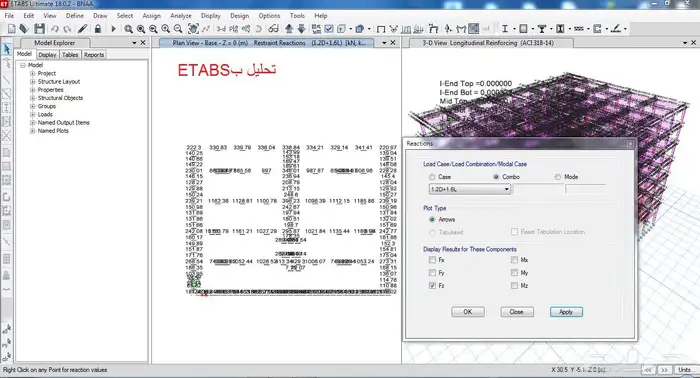This screenshot has height=378, width=700.
Task: Select the Case radio button
Action: pos(432,177)
